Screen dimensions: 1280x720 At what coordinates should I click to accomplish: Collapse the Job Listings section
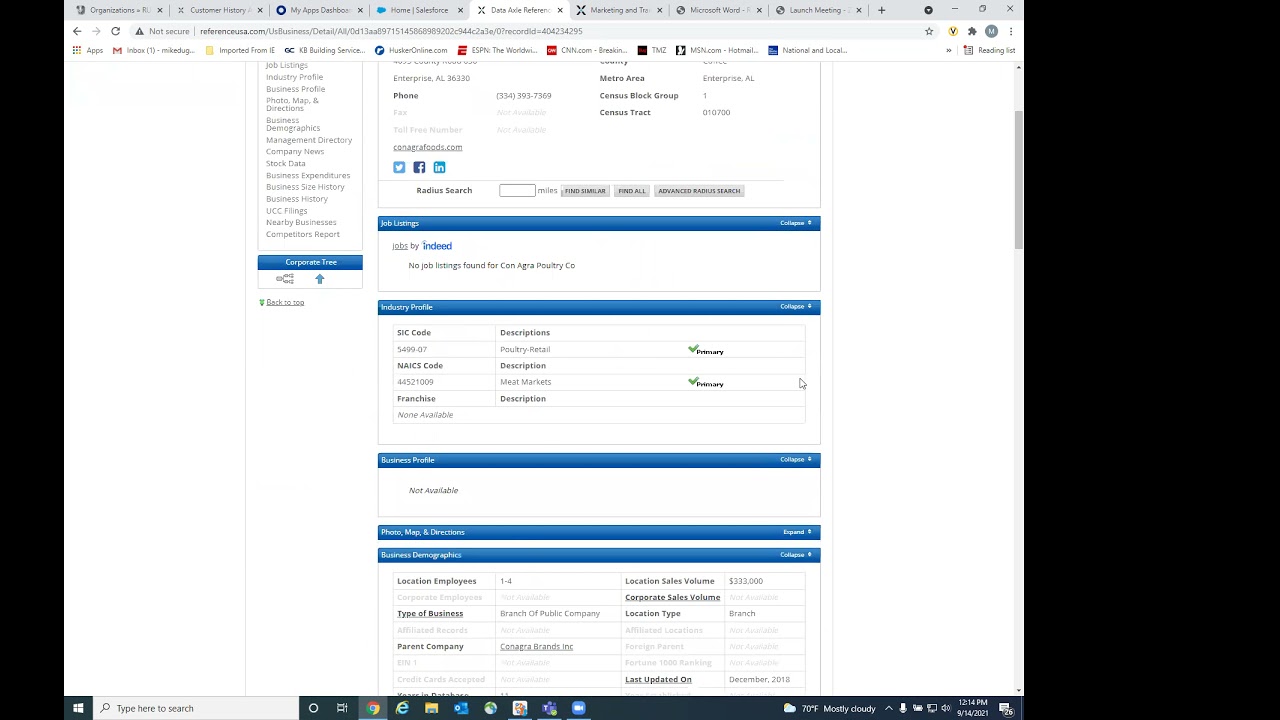pos(796,223)
